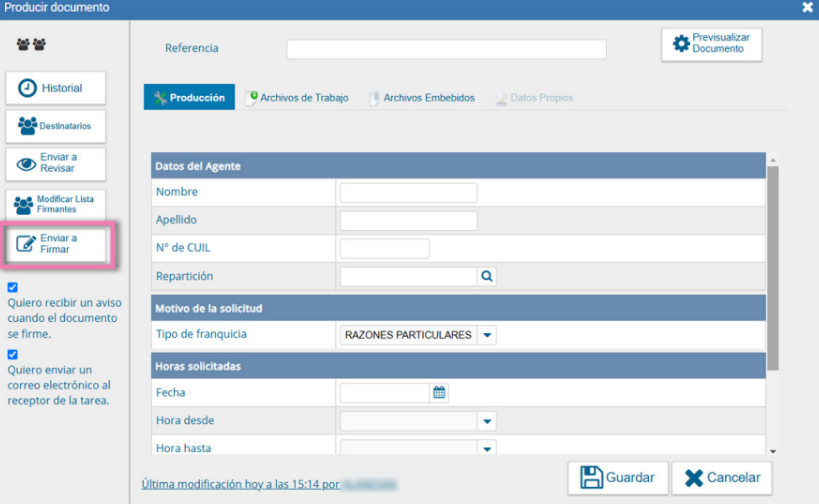Toggle send email to task receiver checkbox
Screen dimensions: 819x504
(13, 354)
